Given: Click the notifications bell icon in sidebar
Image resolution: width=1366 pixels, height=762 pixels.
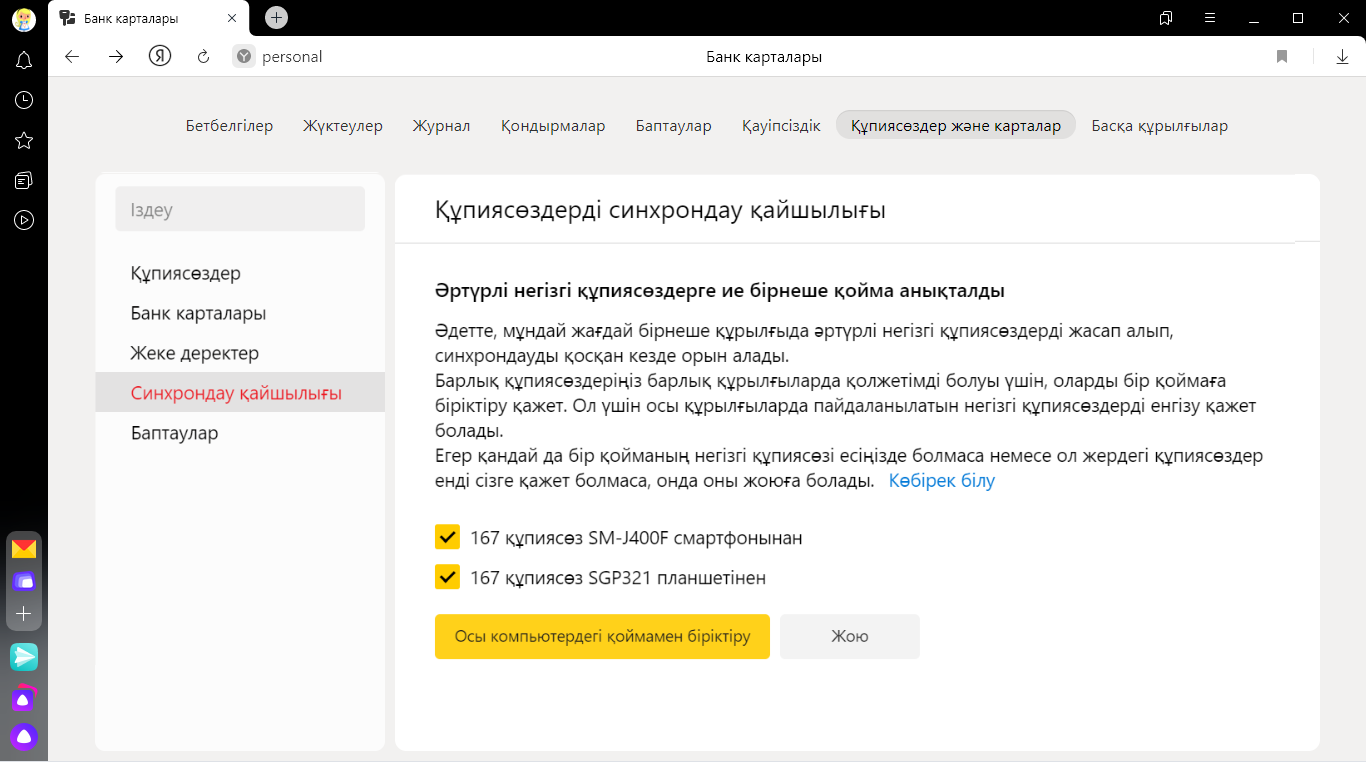Looking at the screenshot, I should coord(24,61).
